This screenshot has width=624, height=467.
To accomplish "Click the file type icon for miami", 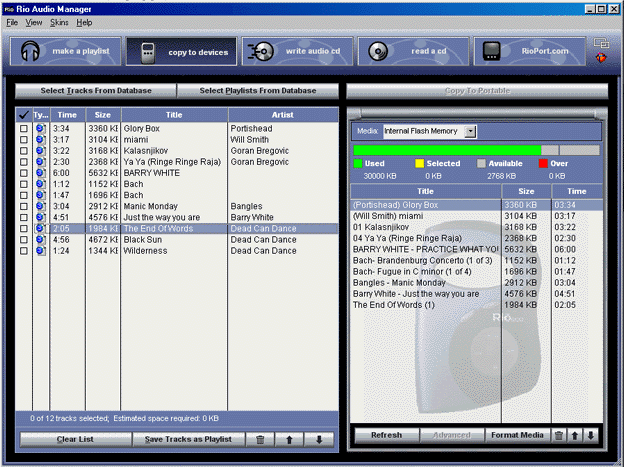I will click(41, 140).
